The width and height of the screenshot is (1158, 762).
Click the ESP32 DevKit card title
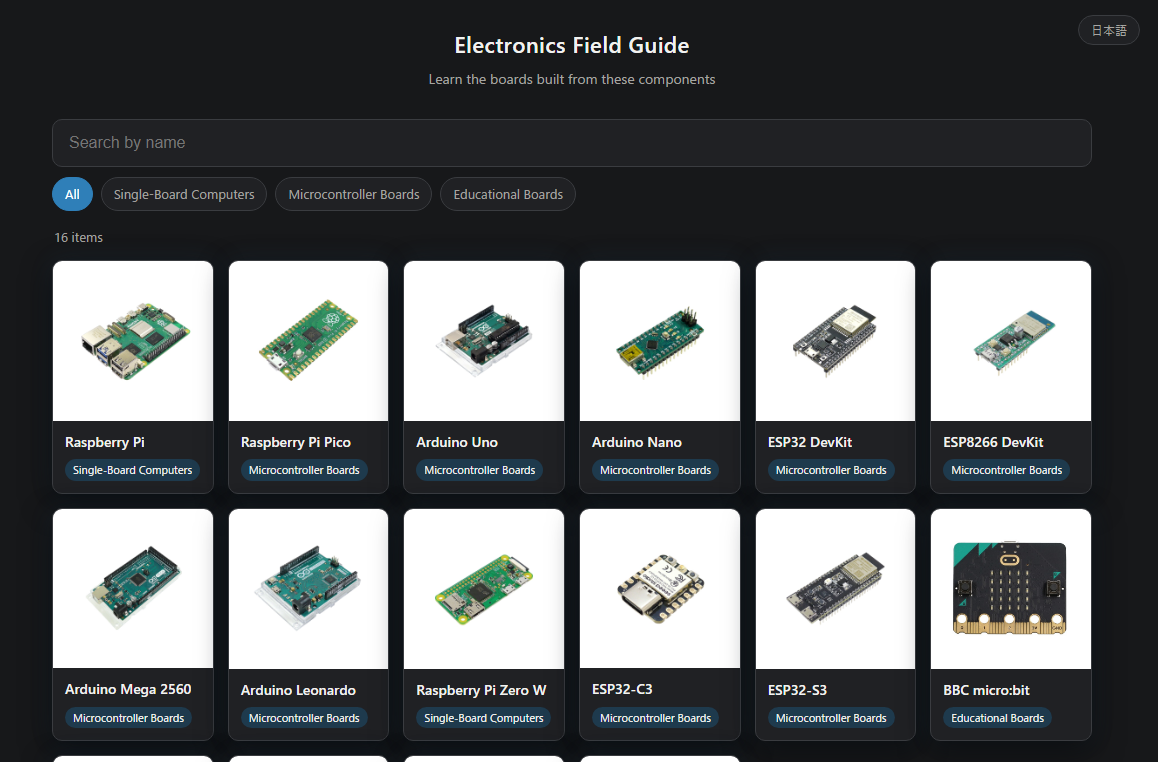click(810, 442)
